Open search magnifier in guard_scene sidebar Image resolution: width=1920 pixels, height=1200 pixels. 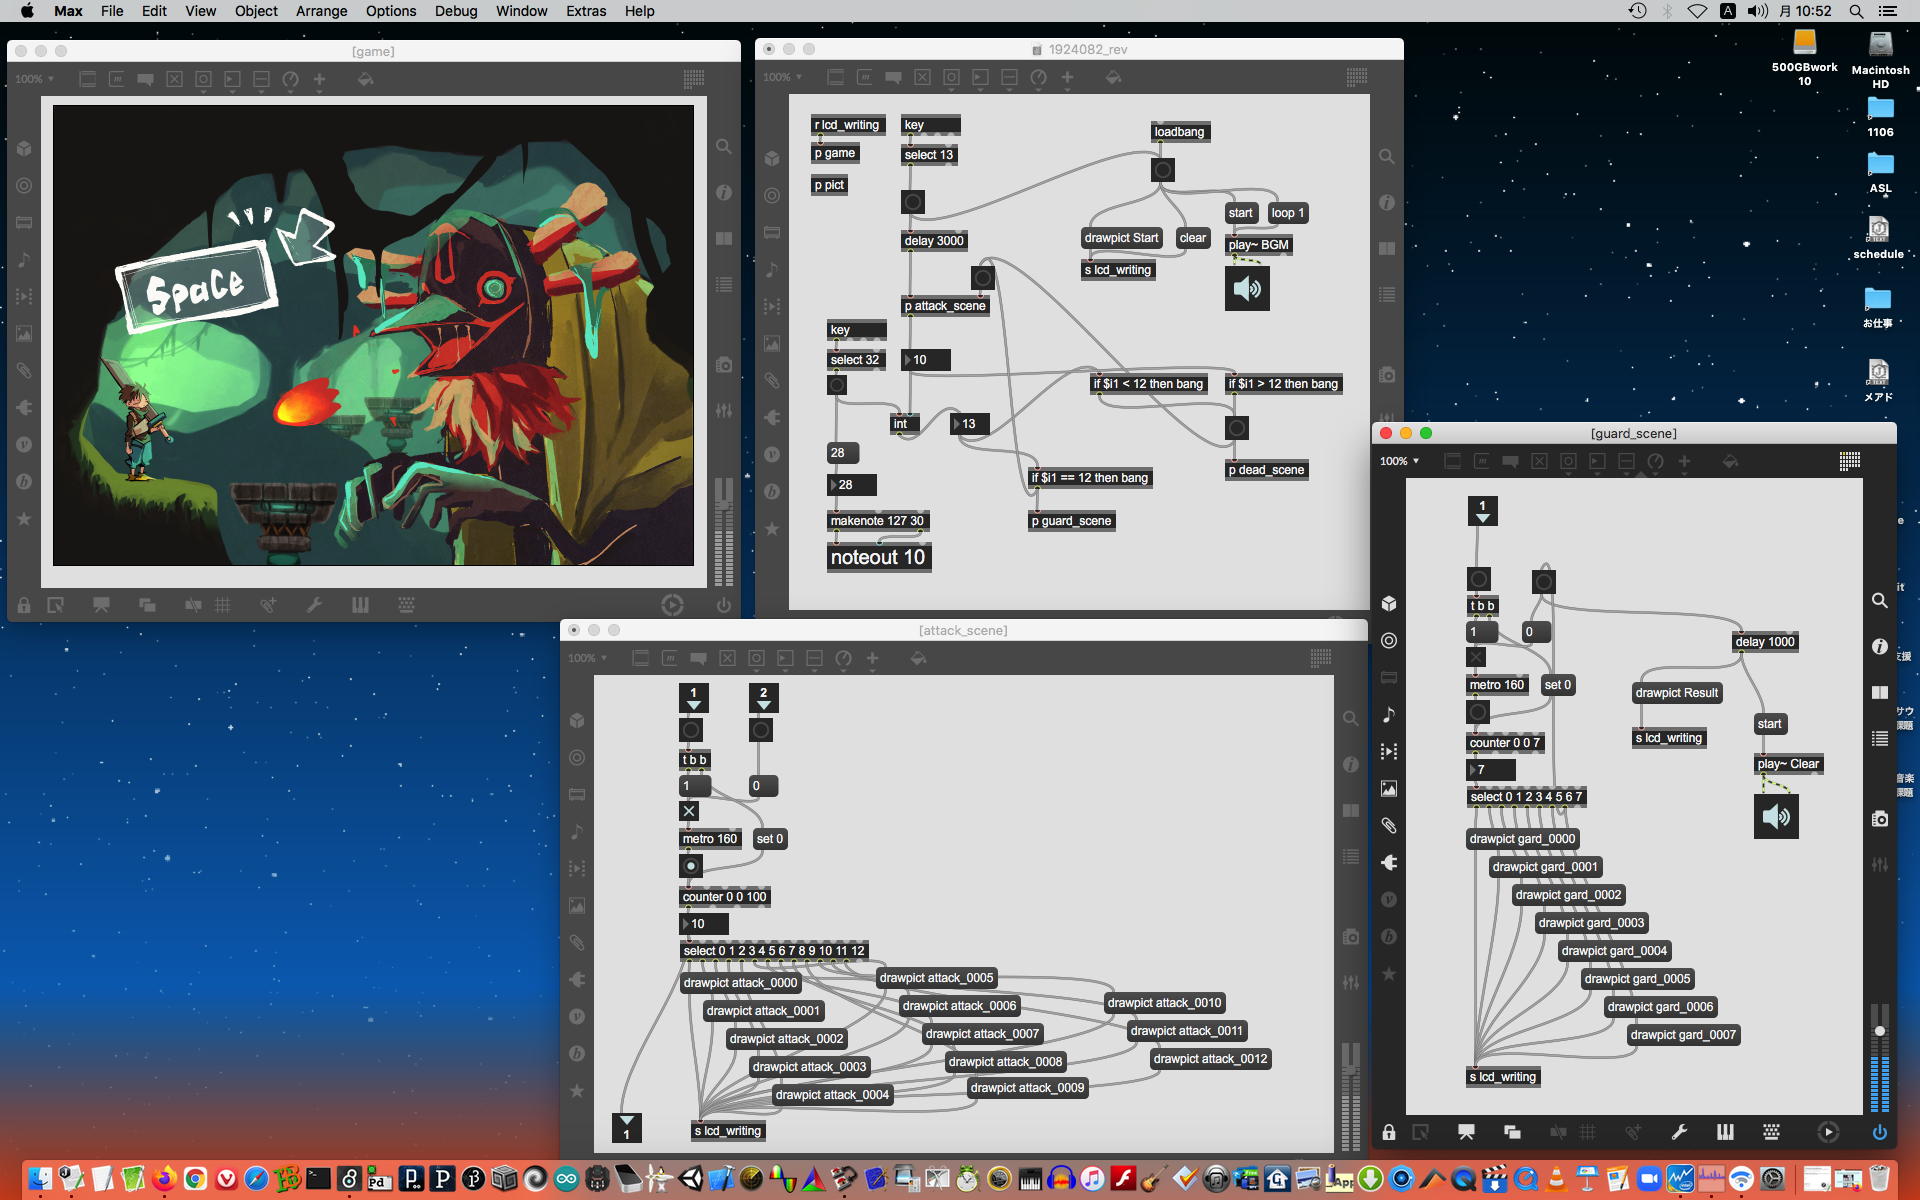[1880, 600]
